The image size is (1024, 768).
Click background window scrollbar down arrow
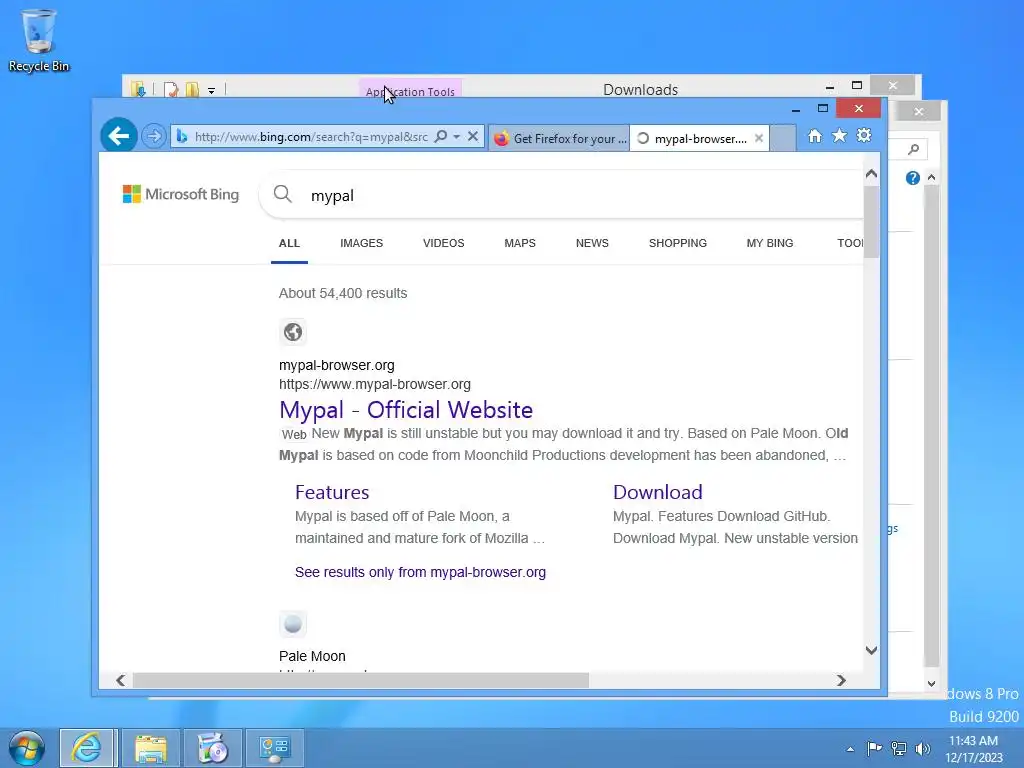point(932,684)
